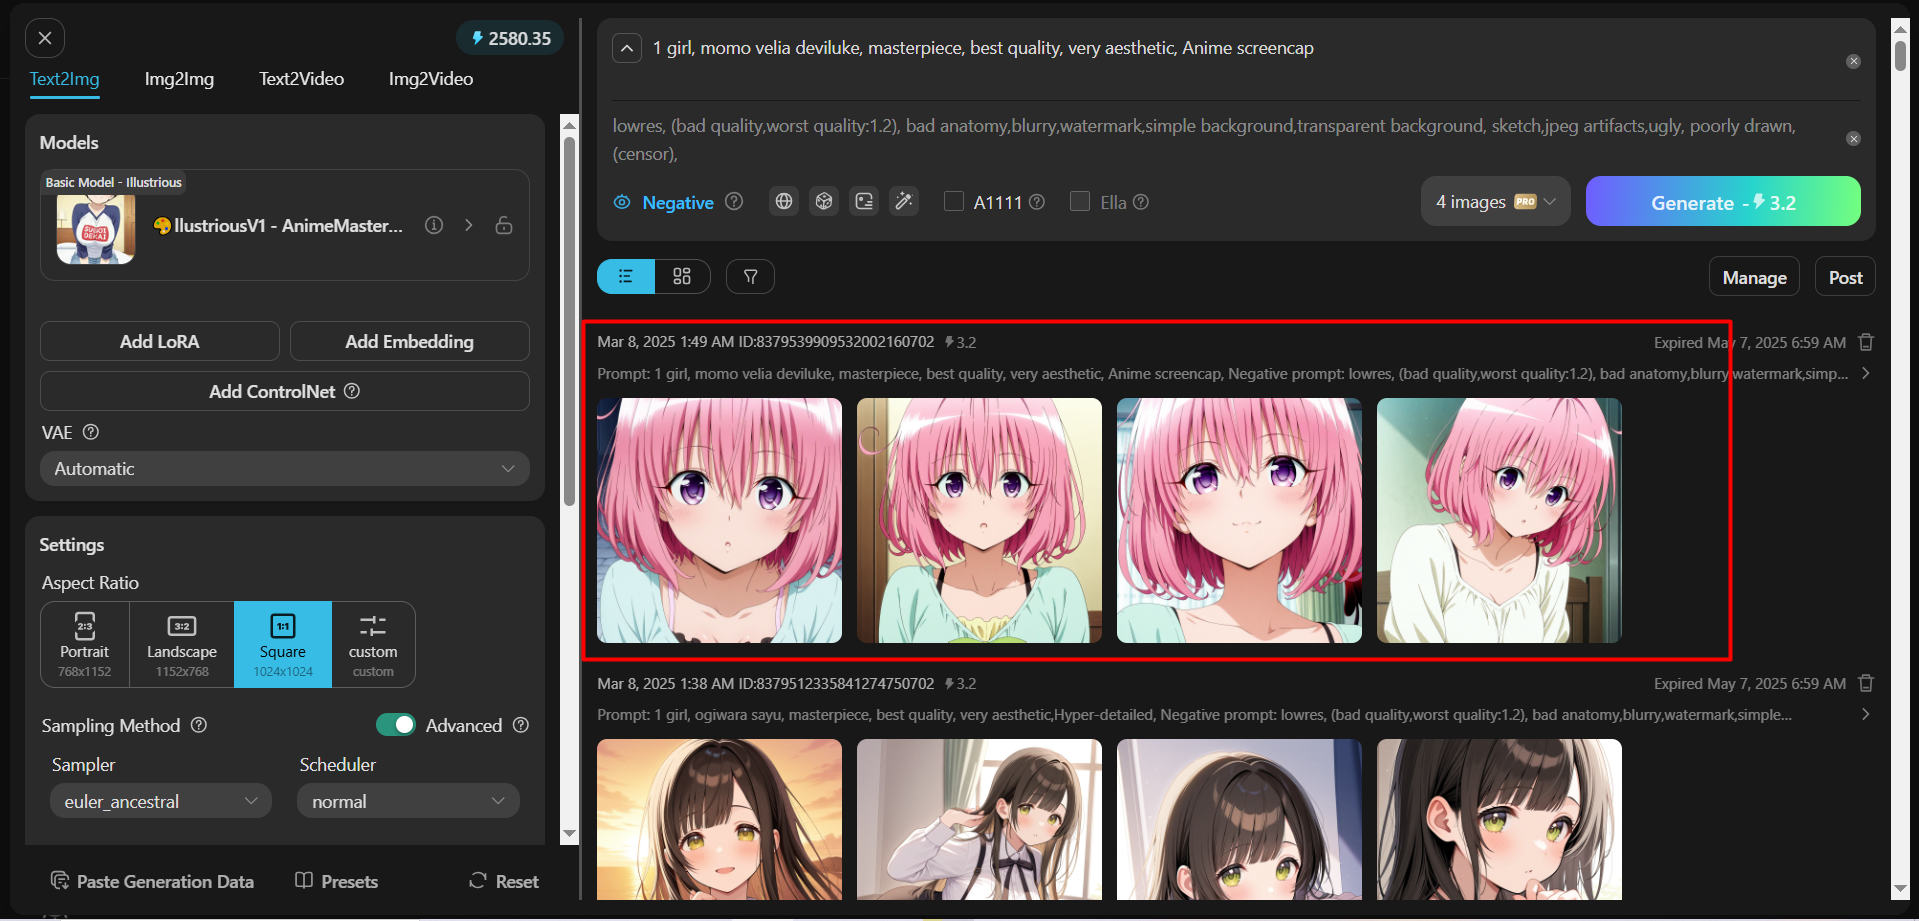The height and width of the screenshot is (921, 1919).
Task: Switch to grid view layout
Action: pyautogui.click(x=682, y=276)
